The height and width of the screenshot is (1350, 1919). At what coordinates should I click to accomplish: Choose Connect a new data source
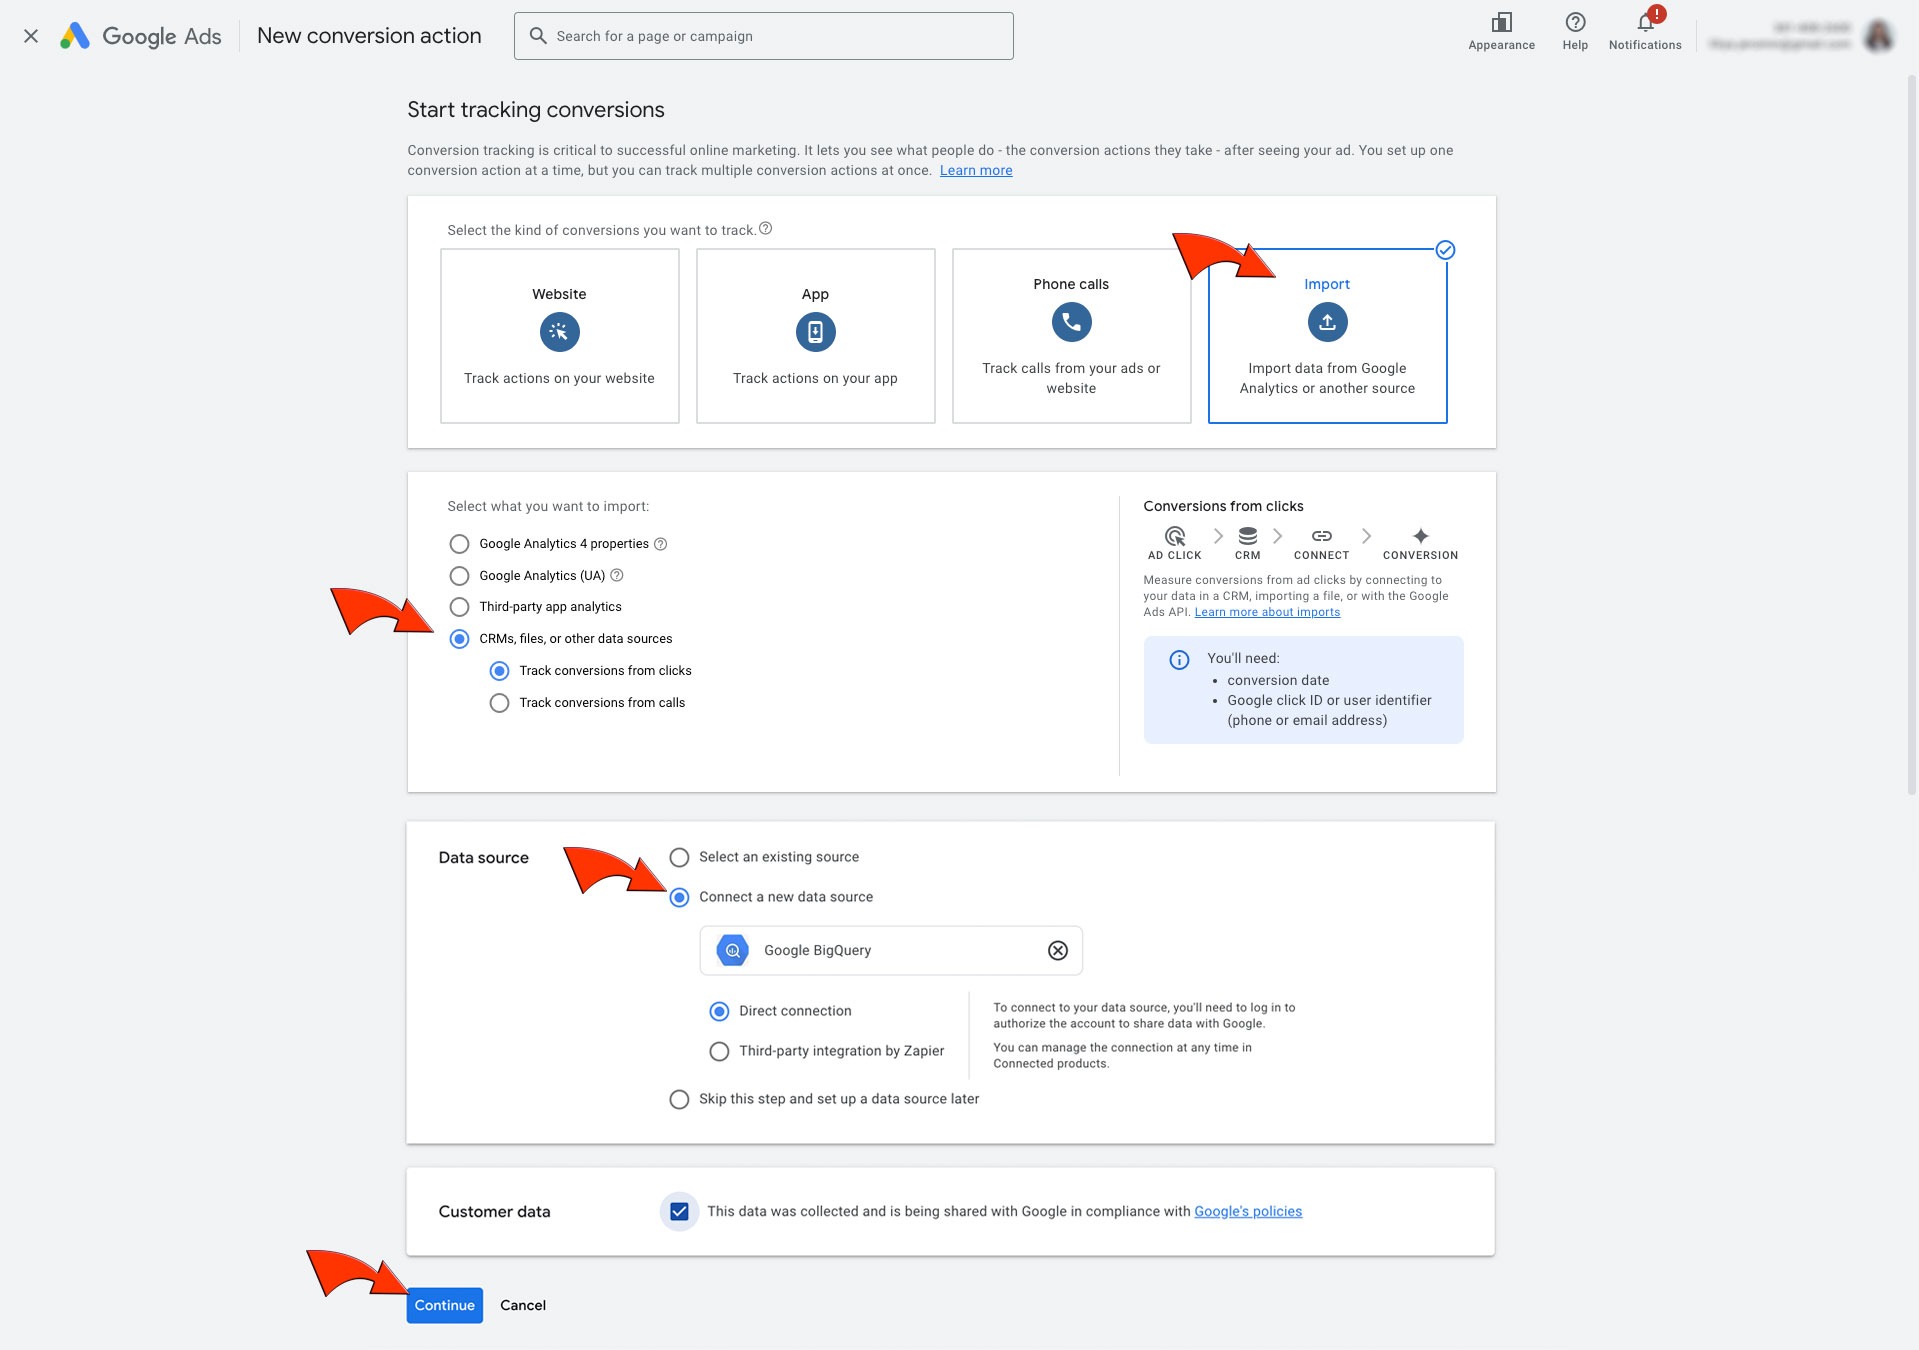pyautogui.click(x=679, y=897)
